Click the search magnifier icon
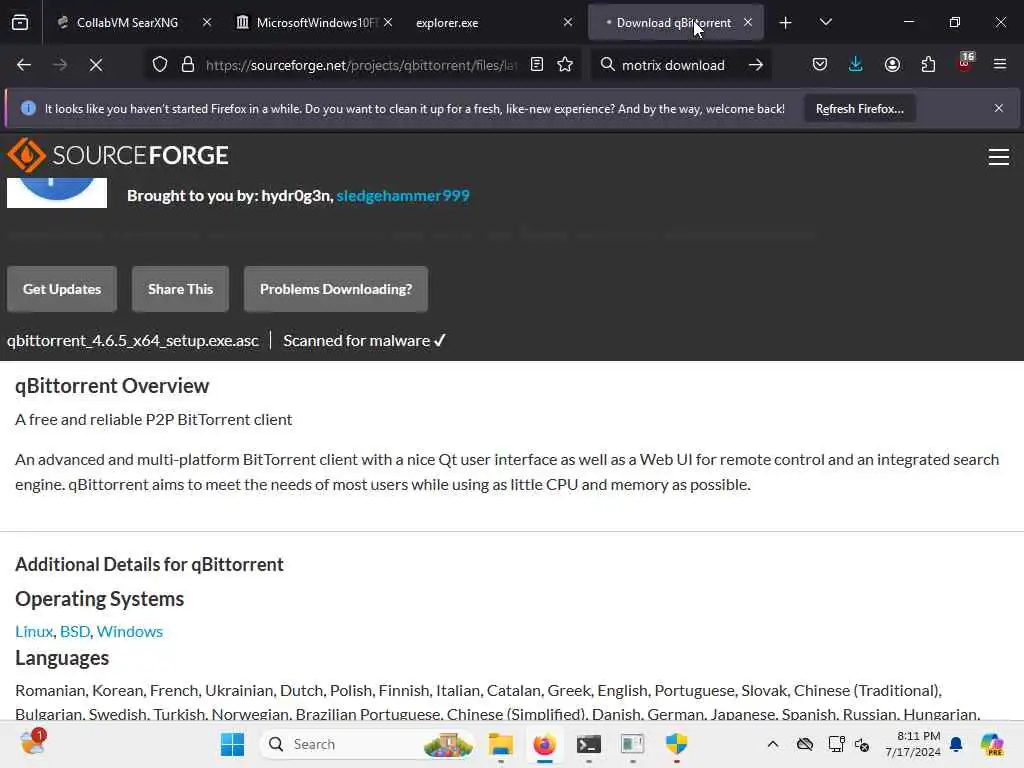Image resolution: width=1024 pixels, height=768 pixels. click(x=607, y=65)
